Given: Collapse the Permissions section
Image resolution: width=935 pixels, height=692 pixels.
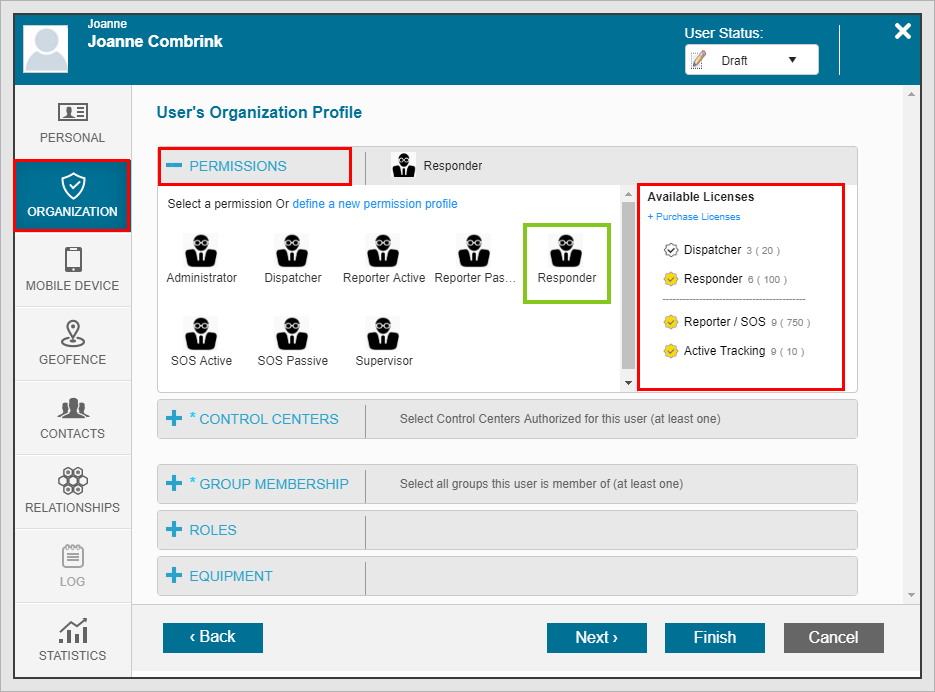Looking at the screenshot, I should pyautogui.click(x=174, y=166).
